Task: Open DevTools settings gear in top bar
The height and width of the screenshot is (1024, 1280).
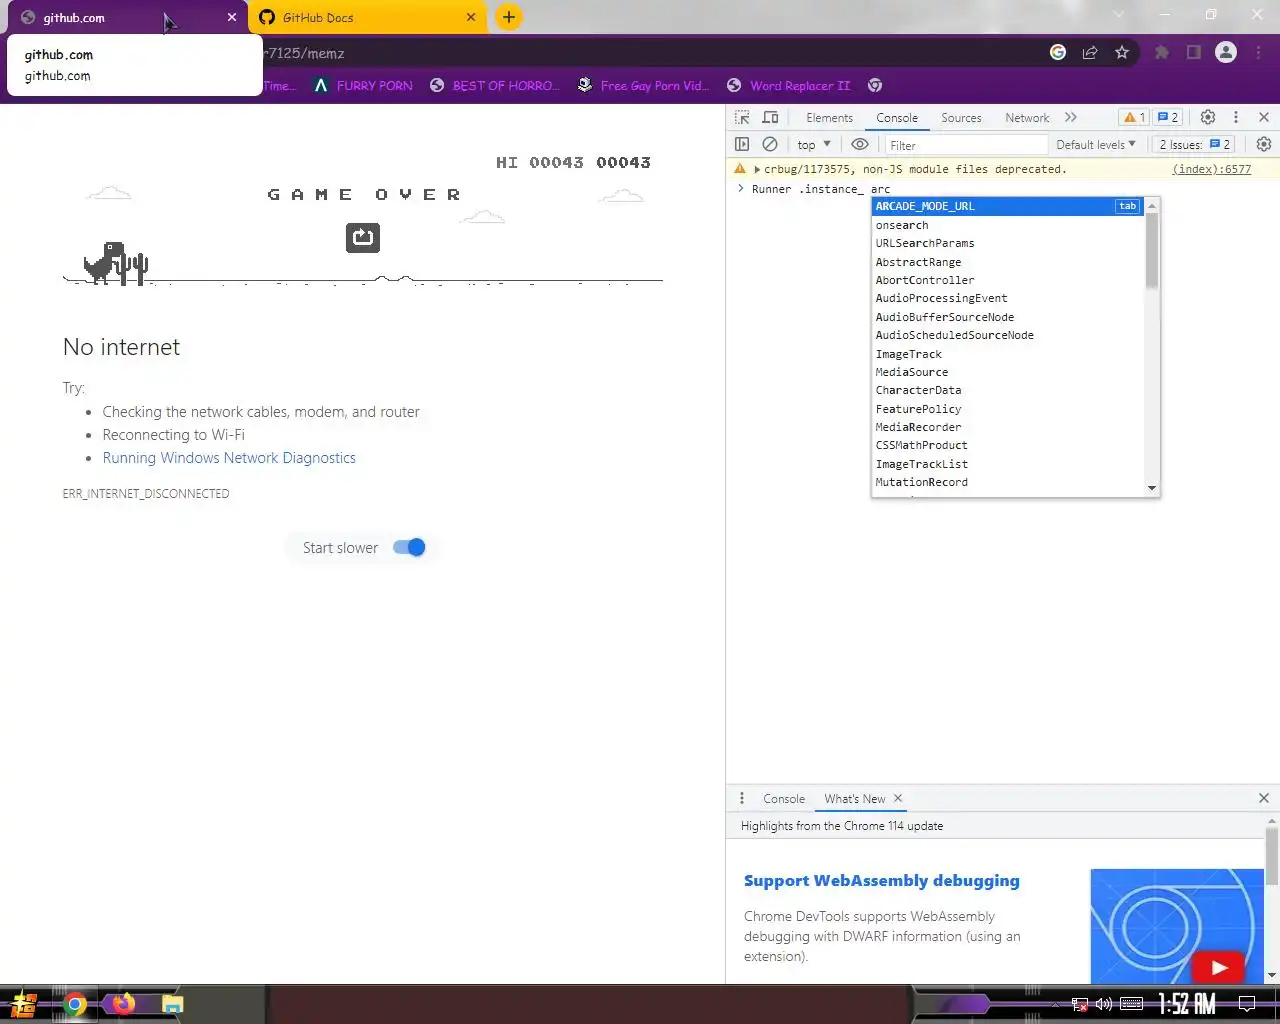Action: (1208, 117)
